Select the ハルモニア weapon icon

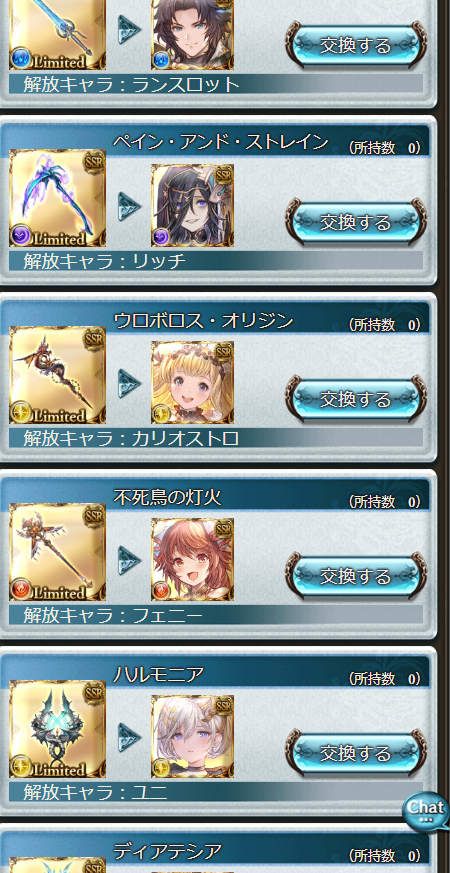point(57,729)
